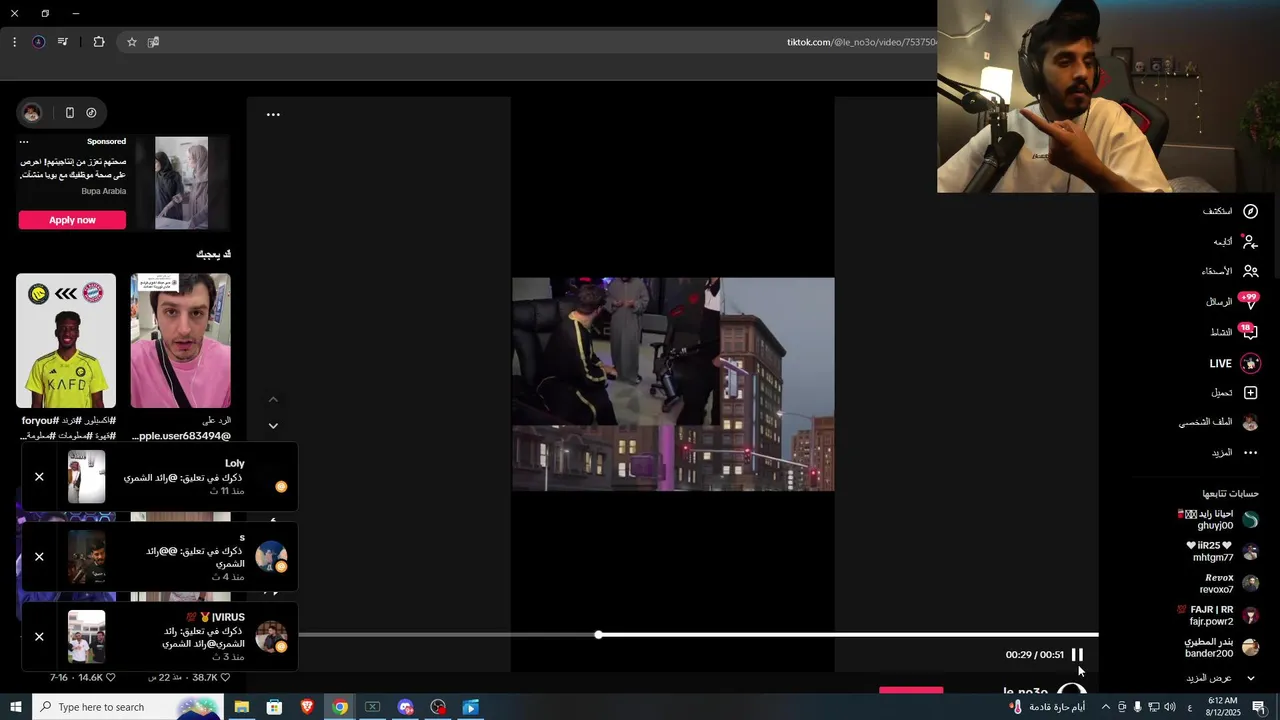This screenshot has width=1280, height=720.
Task: Go to next video with down chevron
Action: (x=273, y=426)
